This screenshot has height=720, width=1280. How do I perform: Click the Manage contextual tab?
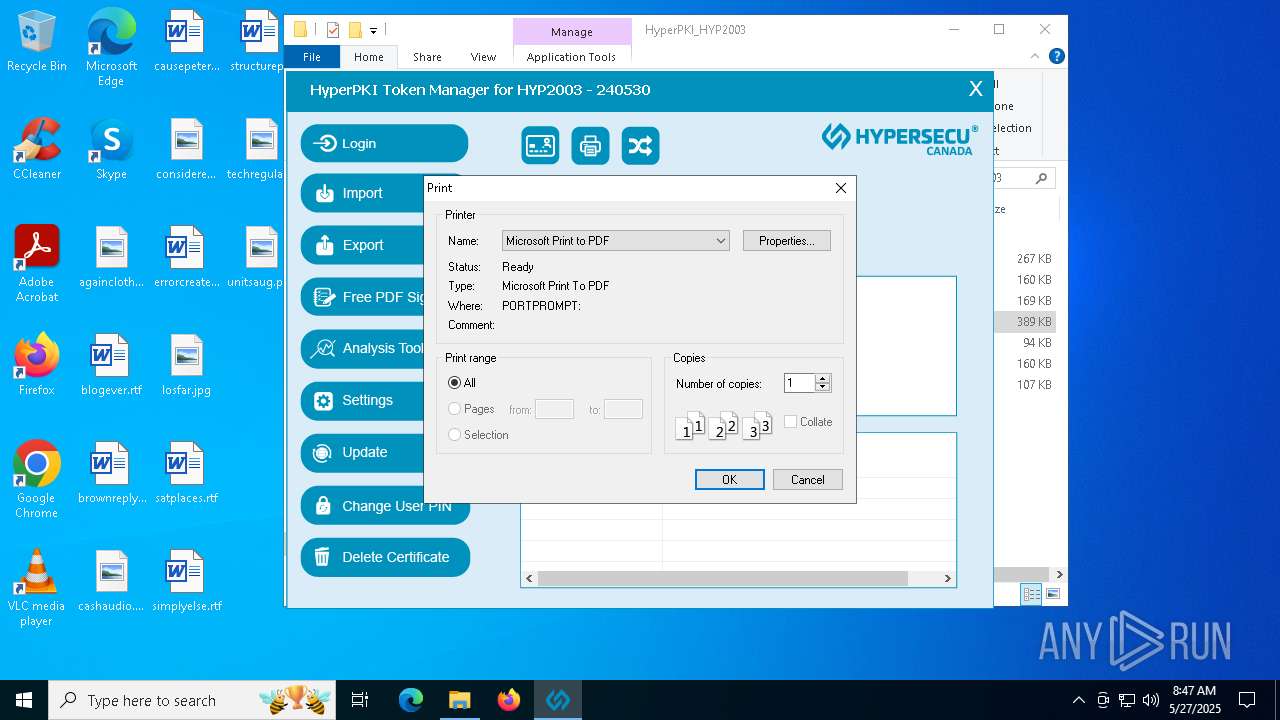pos(572,32)
